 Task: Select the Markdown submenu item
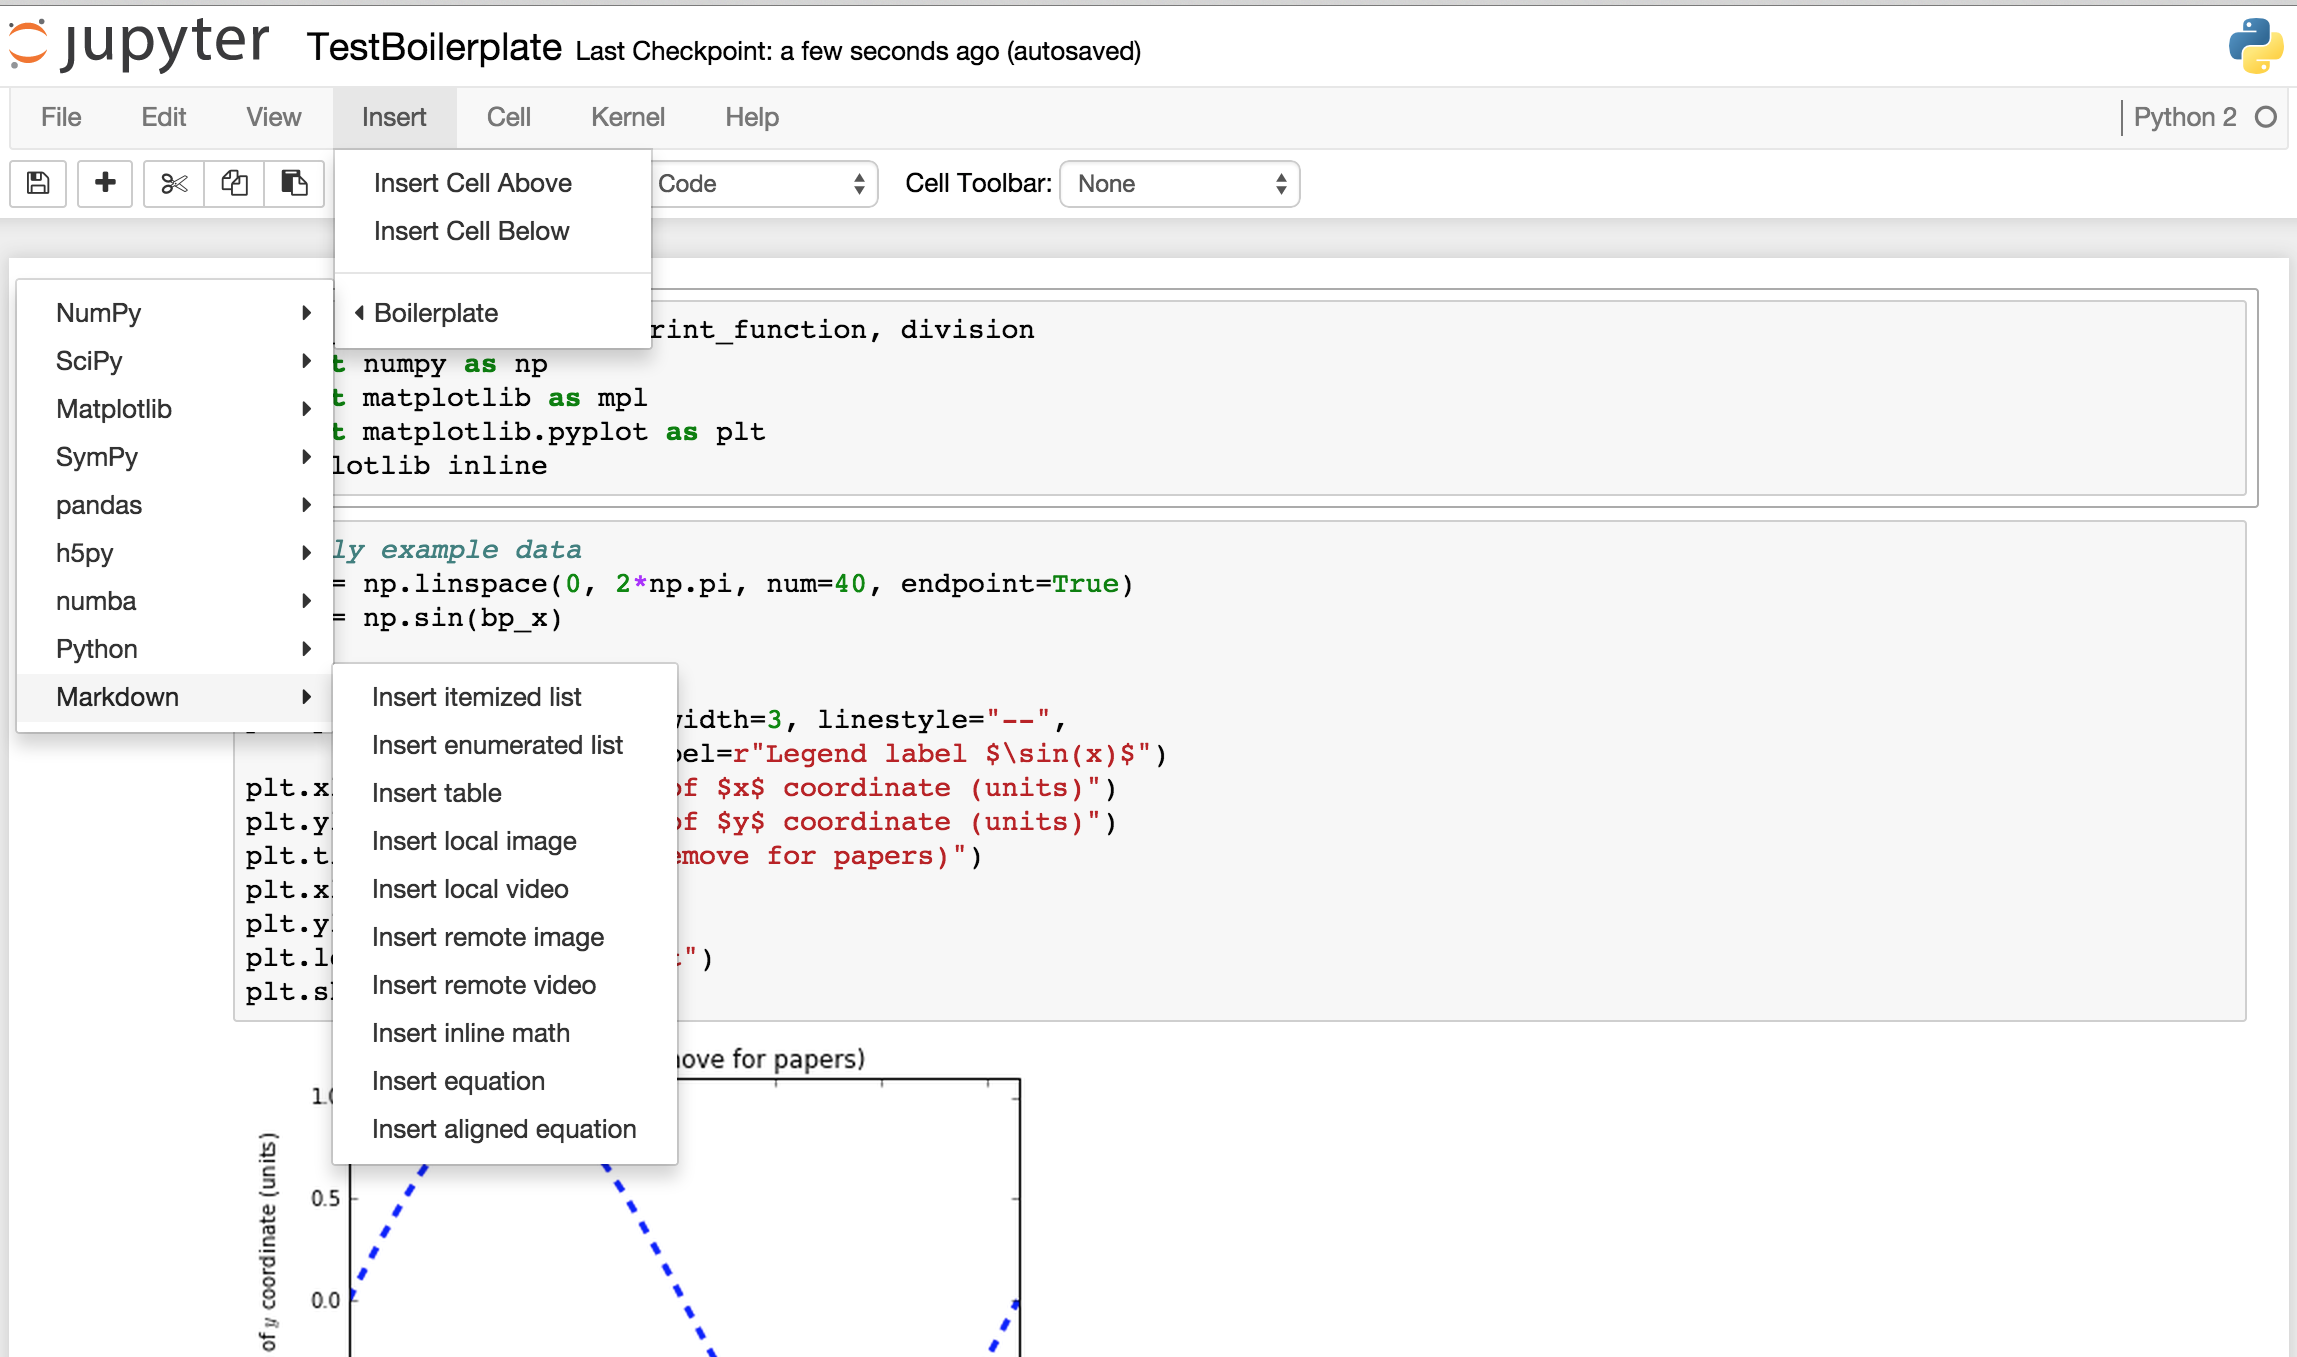[175, 697]
